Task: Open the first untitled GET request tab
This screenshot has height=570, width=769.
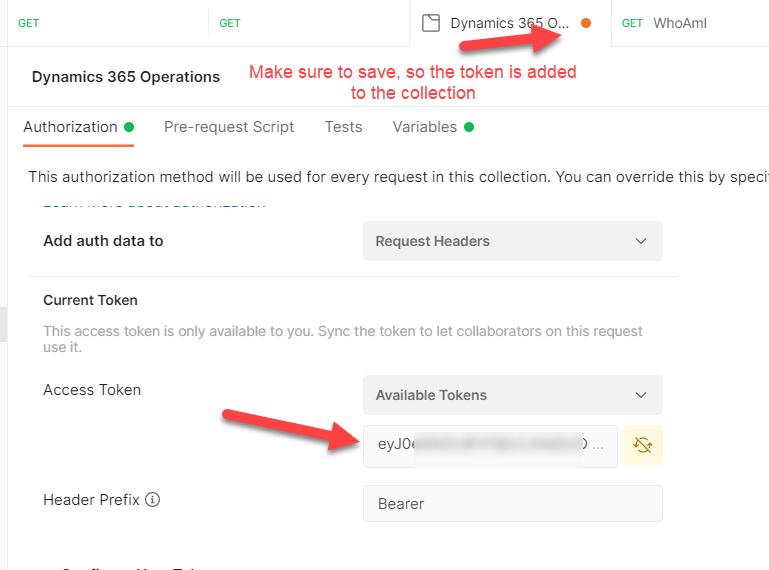Action: tap(108, 23)
